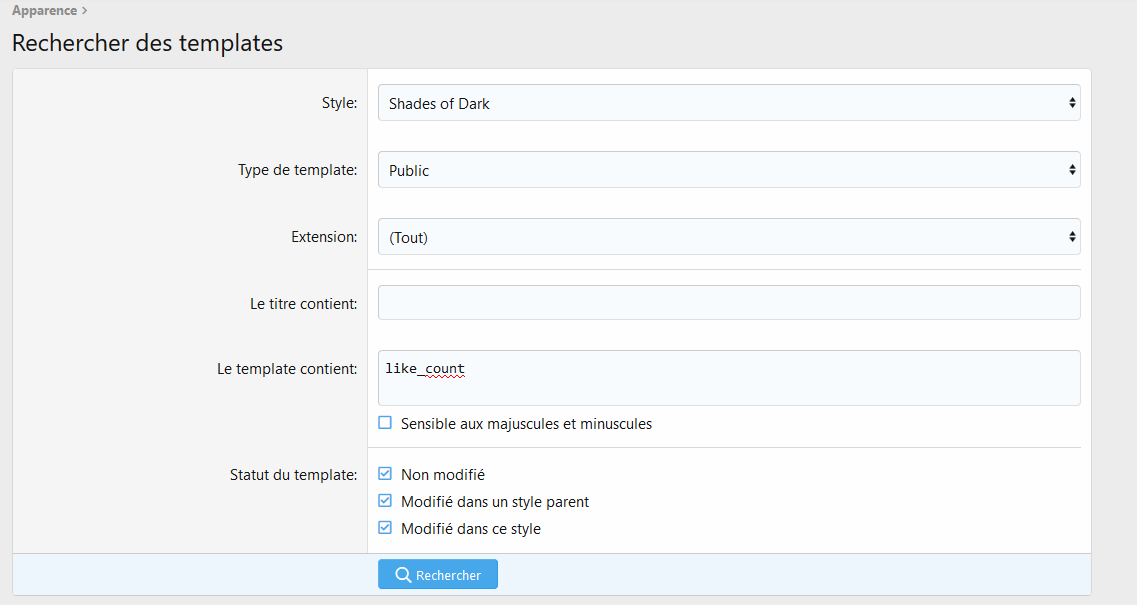Click the chevron after Apparence breadcrumb

[x=85, y=11]
